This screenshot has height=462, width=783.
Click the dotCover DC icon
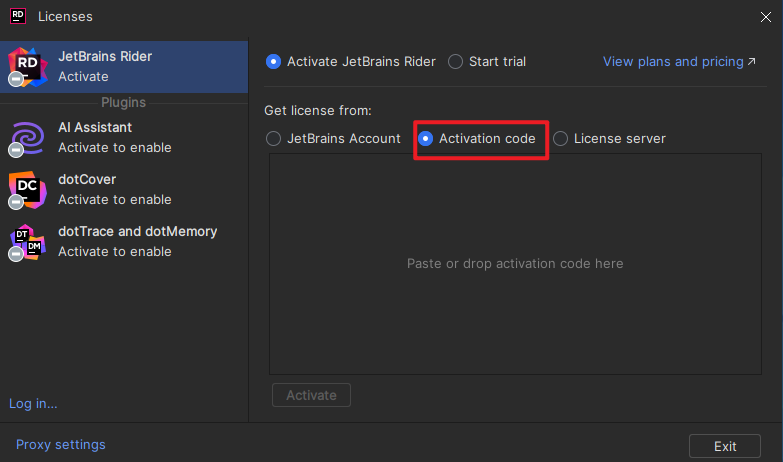pos(28,190)
